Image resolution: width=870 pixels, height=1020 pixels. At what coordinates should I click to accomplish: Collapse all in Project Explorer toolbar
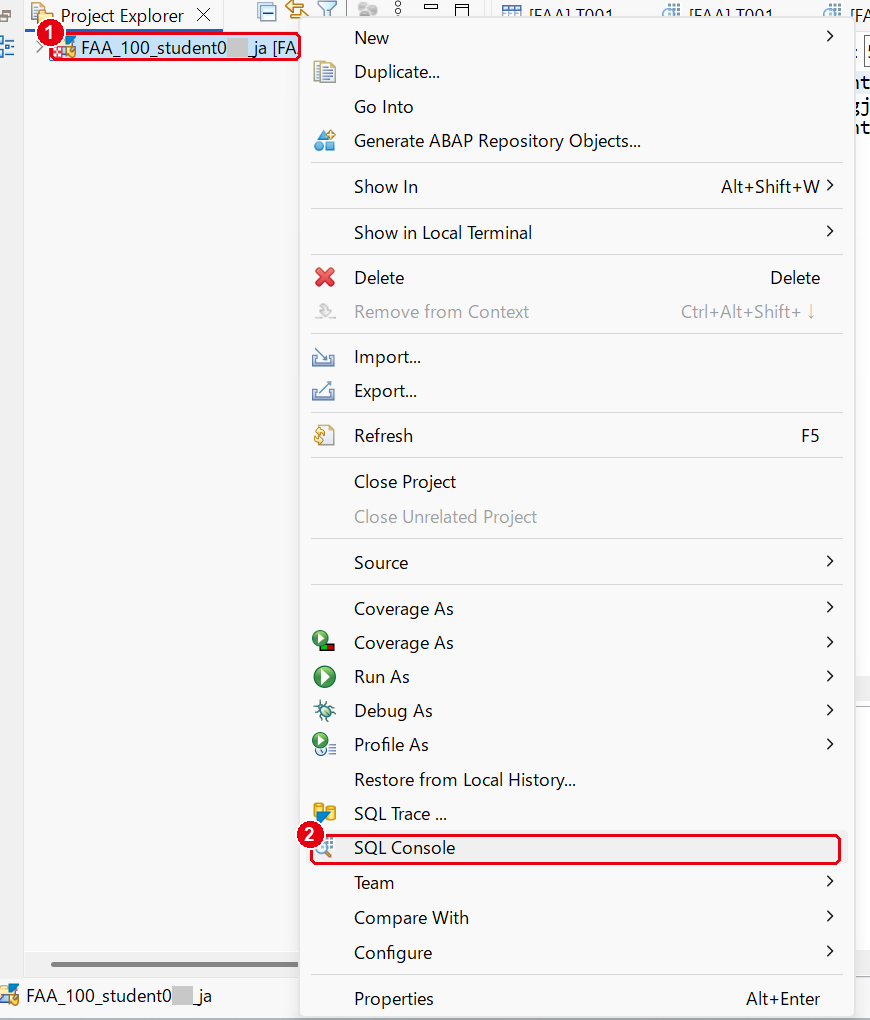[267, 11]
